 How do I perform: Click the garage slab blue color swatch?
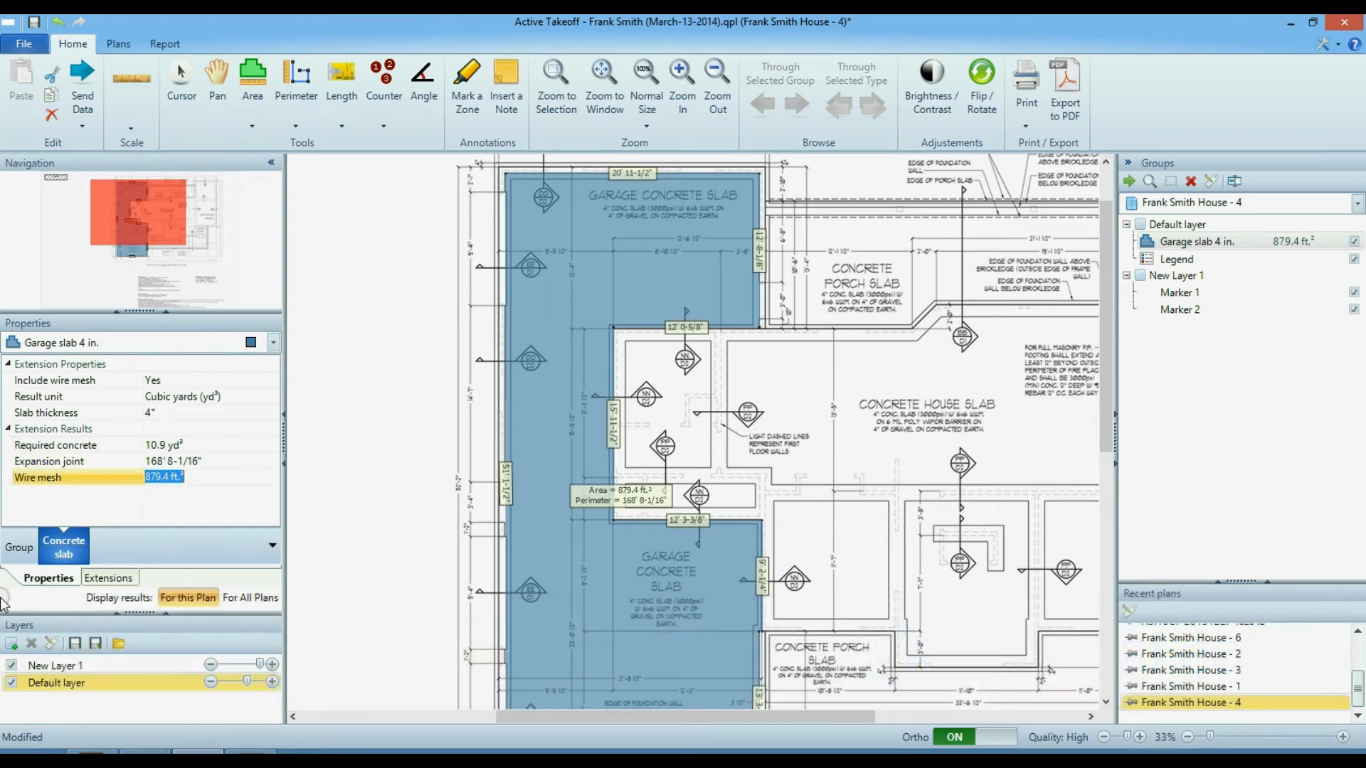click(x=251, y=343)
